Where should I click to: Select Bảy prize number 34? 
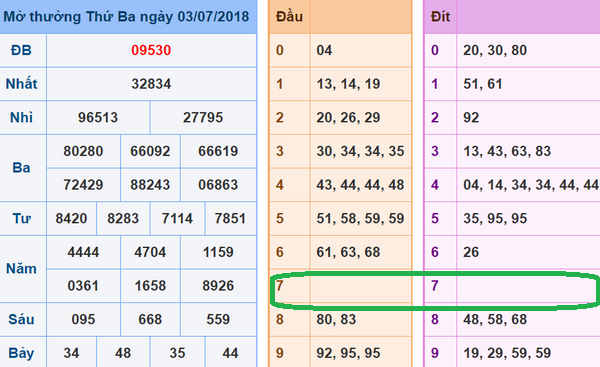coord(71,353)
